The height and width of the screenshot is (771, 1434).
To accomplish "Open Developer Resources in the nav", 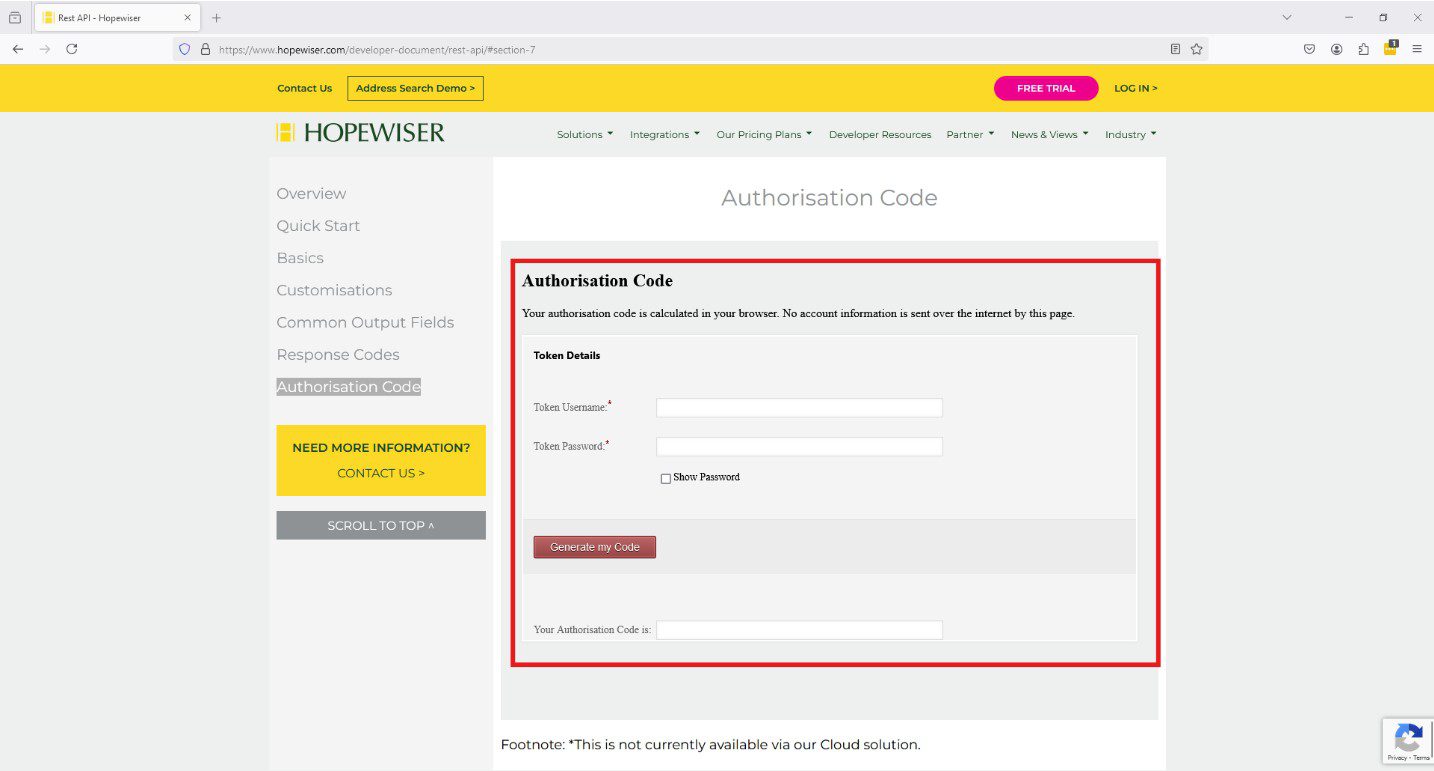I will tap(880, 135).
